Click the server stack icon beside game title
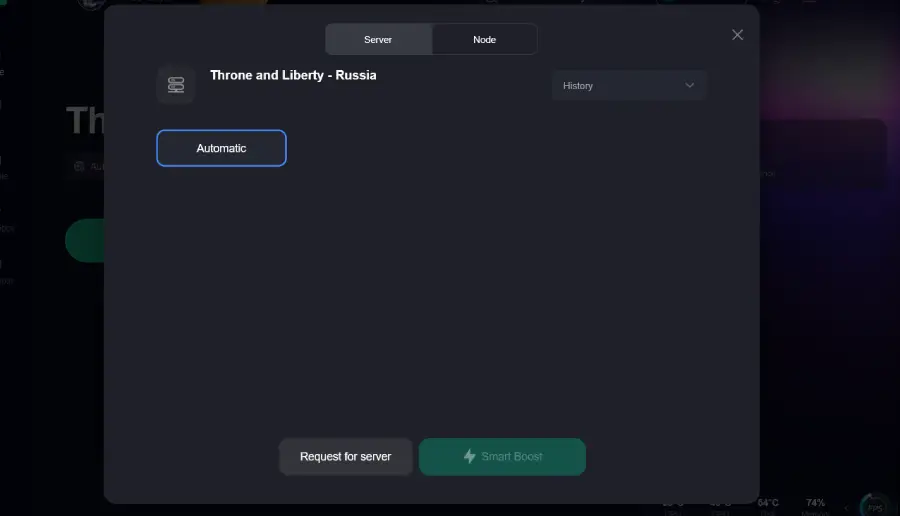Image resolution: width=900 pixels, height=516 pixels. tap(176, 85)
